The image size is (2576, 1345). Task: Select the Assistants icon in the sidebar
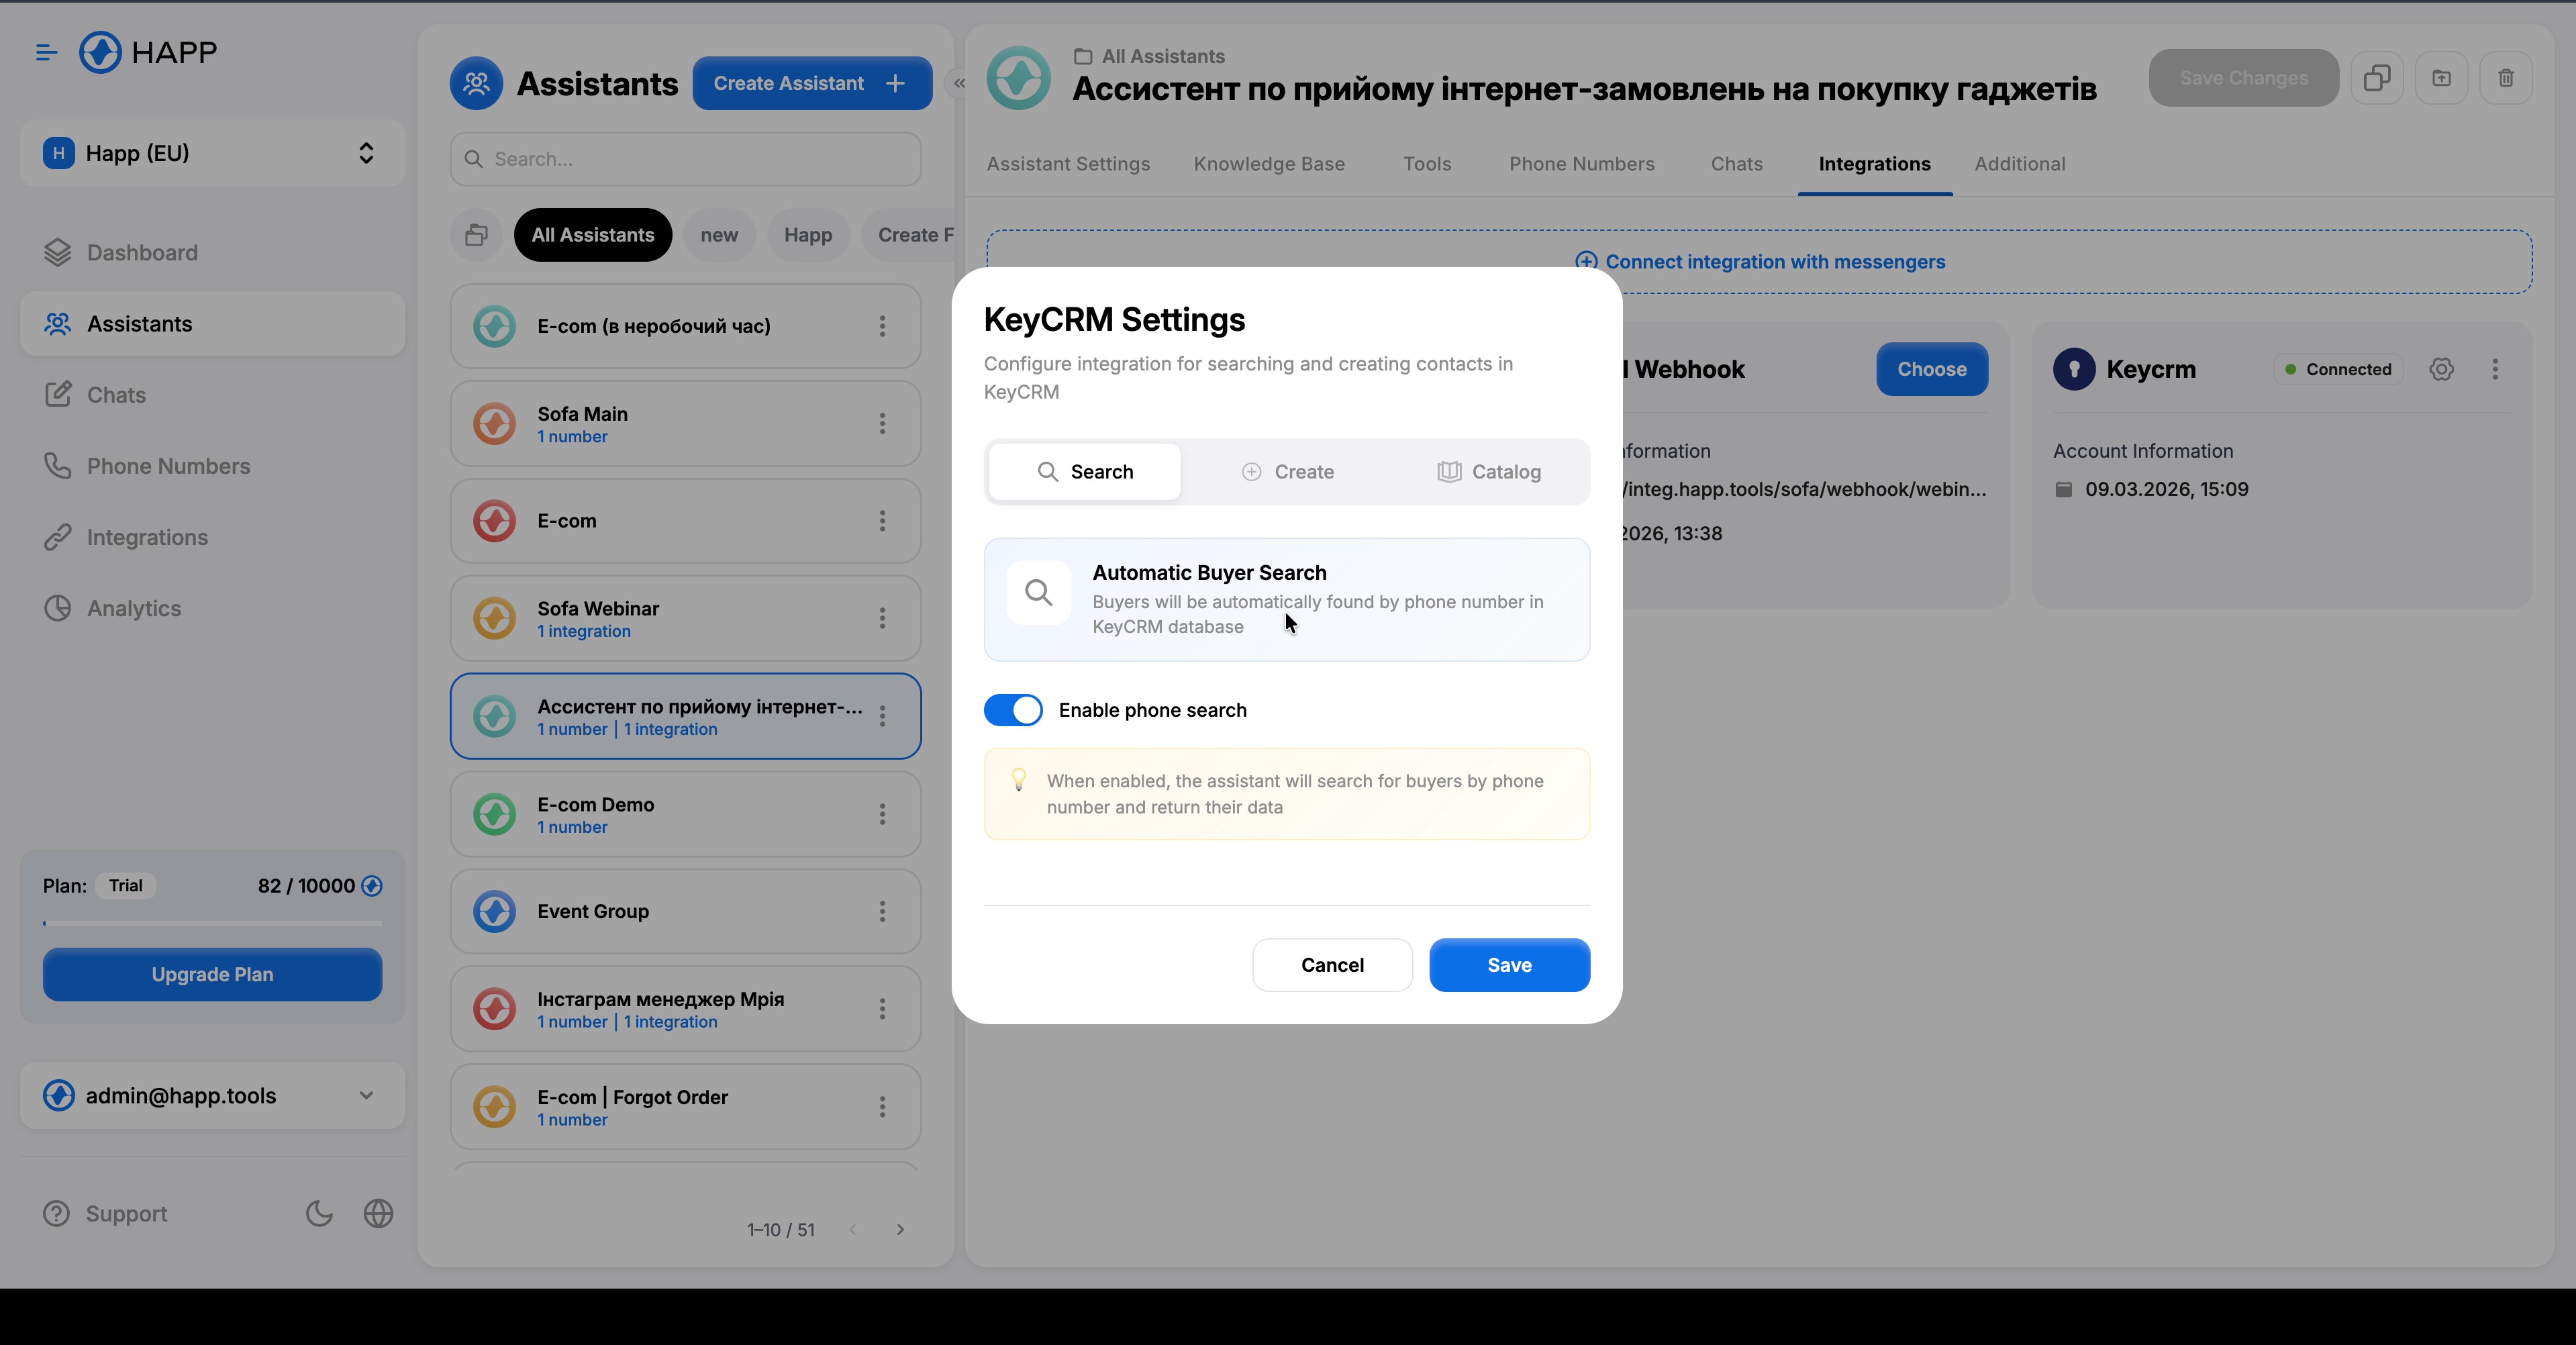pos(58,323)
